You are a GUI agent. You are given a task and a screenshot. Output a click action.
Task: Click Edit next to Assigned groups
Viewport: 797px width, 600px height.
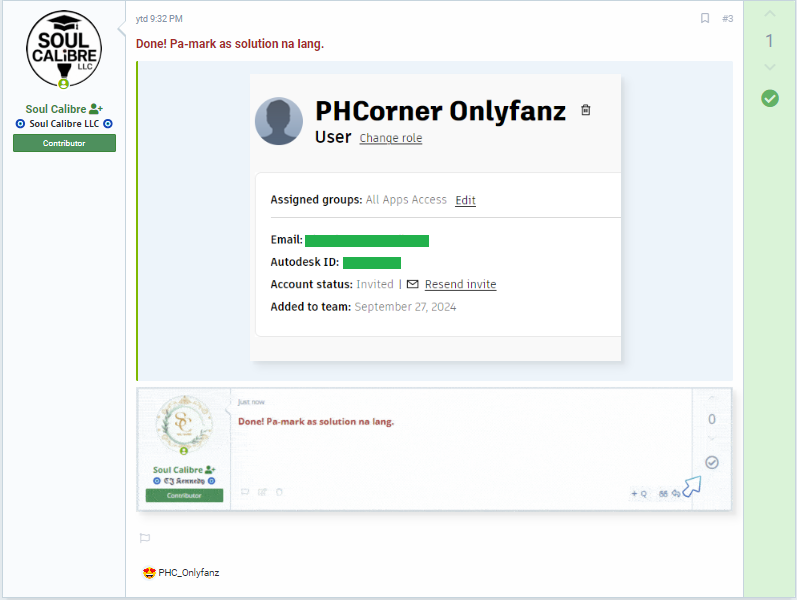[x=465, y=200]
